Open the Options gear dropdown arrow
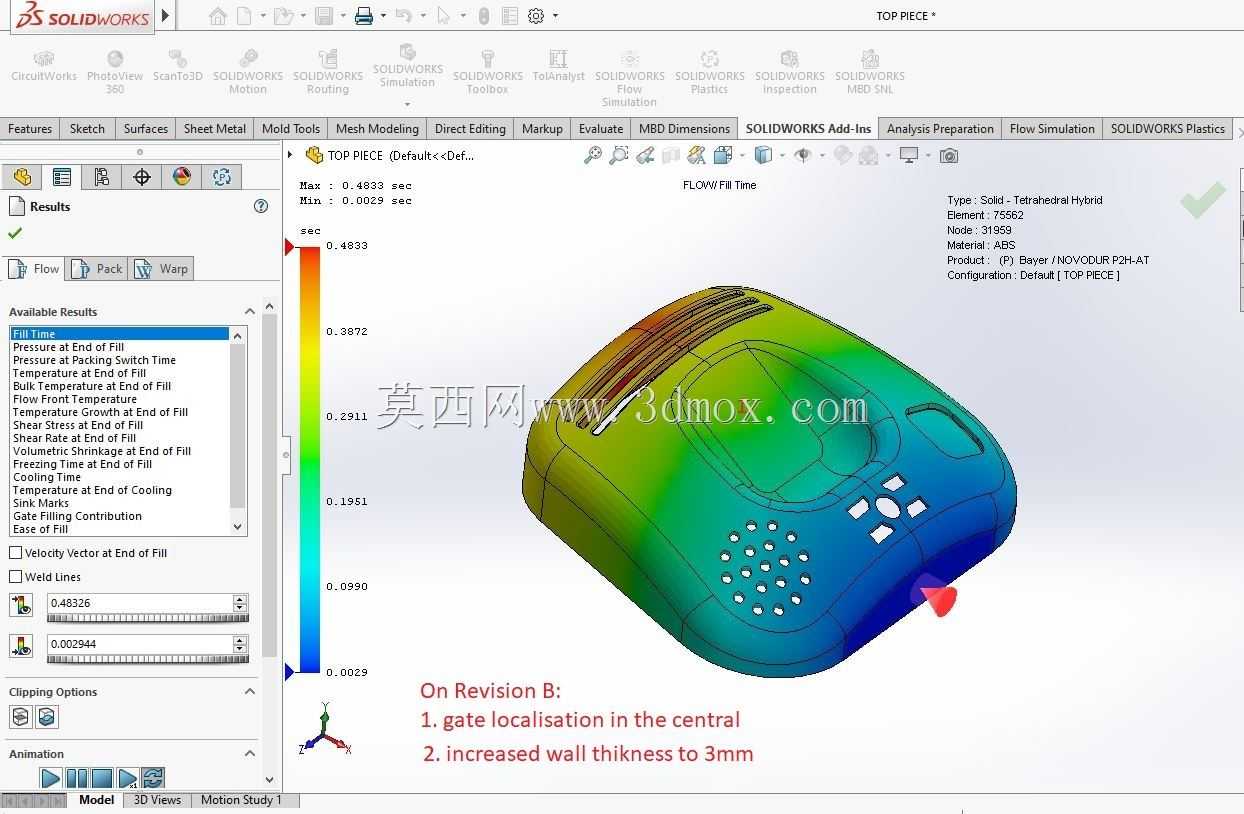This screenshot has height=814, width=1244. click(555, 16)
